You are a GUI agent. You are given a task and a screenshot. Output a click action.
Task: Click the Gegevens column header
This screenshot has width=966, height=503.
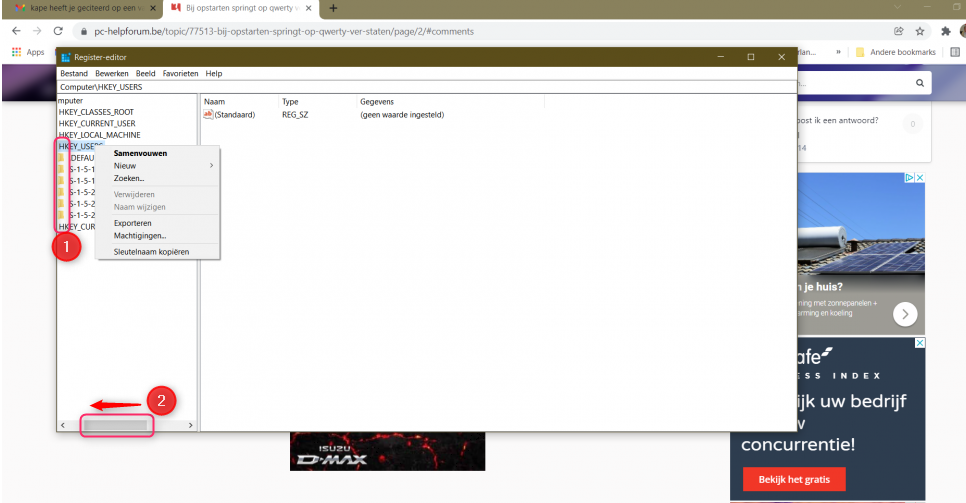(450, 102)
